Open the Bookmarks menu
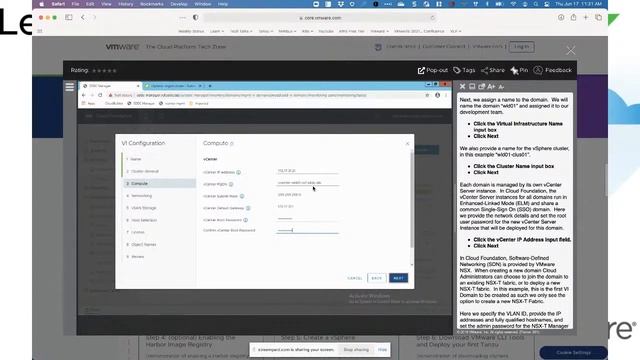 pyautogui.click(x=151, y=4)
